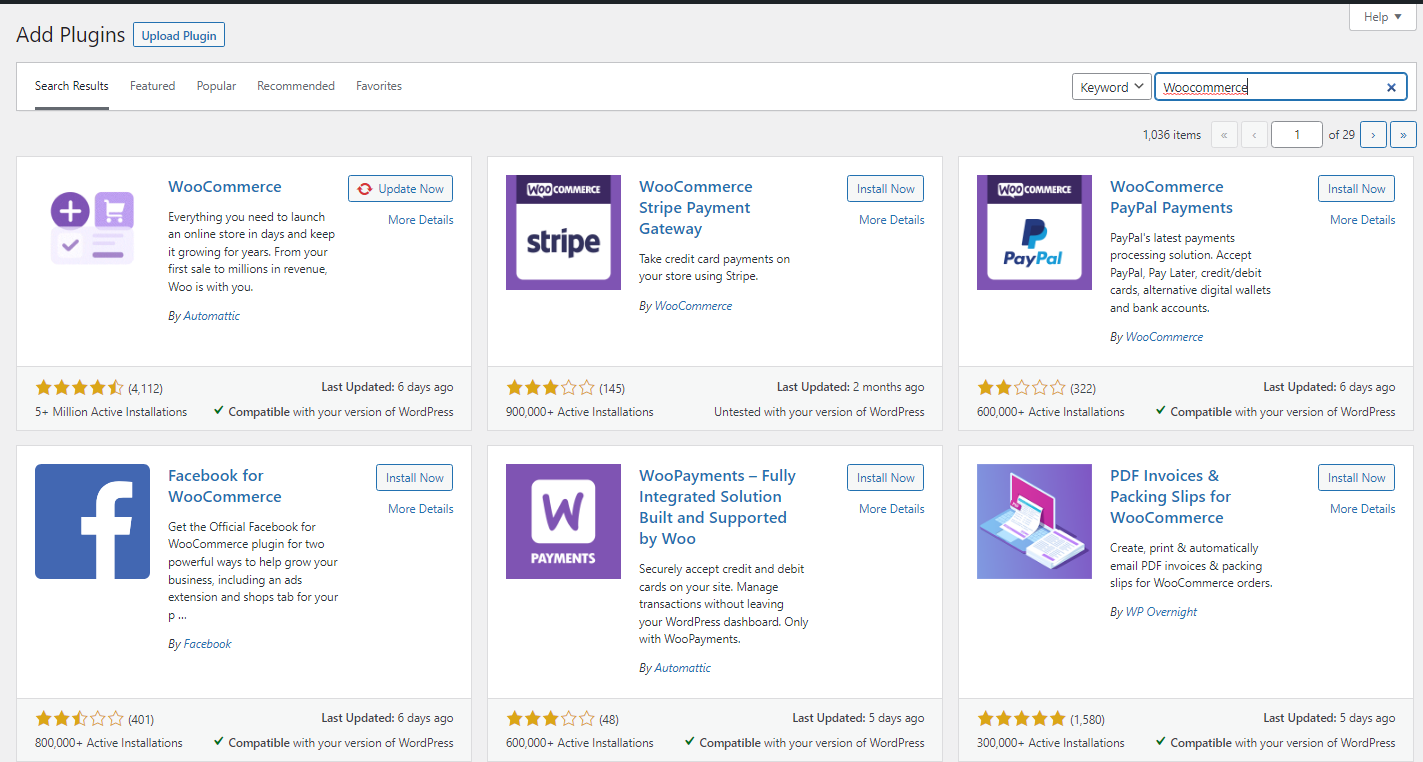Viewport: 1423px width, 762px height.
Task: Click the WooCommerce PayPal Payments title
Action: 1171,197
